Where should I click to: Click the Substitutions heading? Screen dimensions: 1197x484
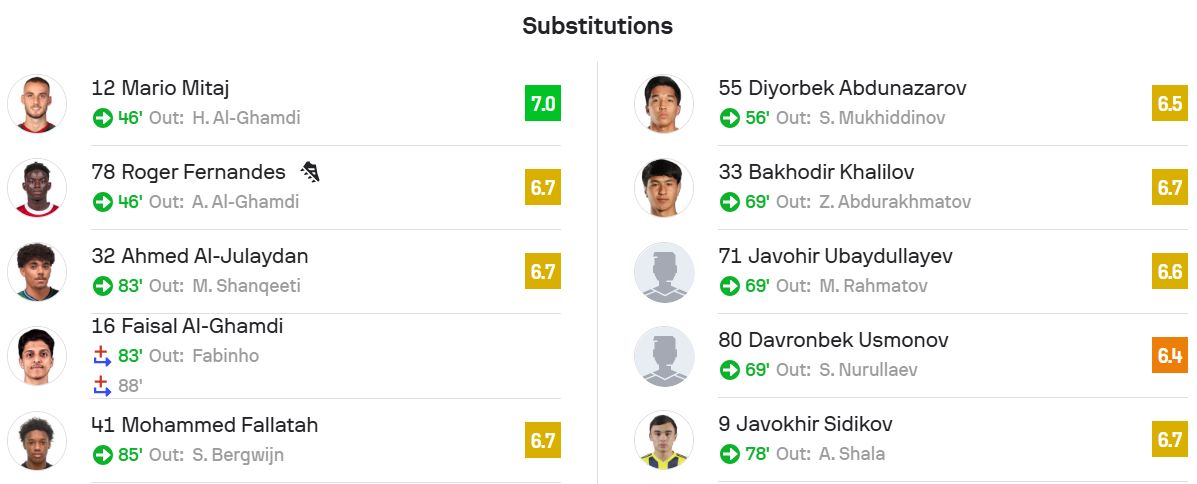(x=597, y=26)
